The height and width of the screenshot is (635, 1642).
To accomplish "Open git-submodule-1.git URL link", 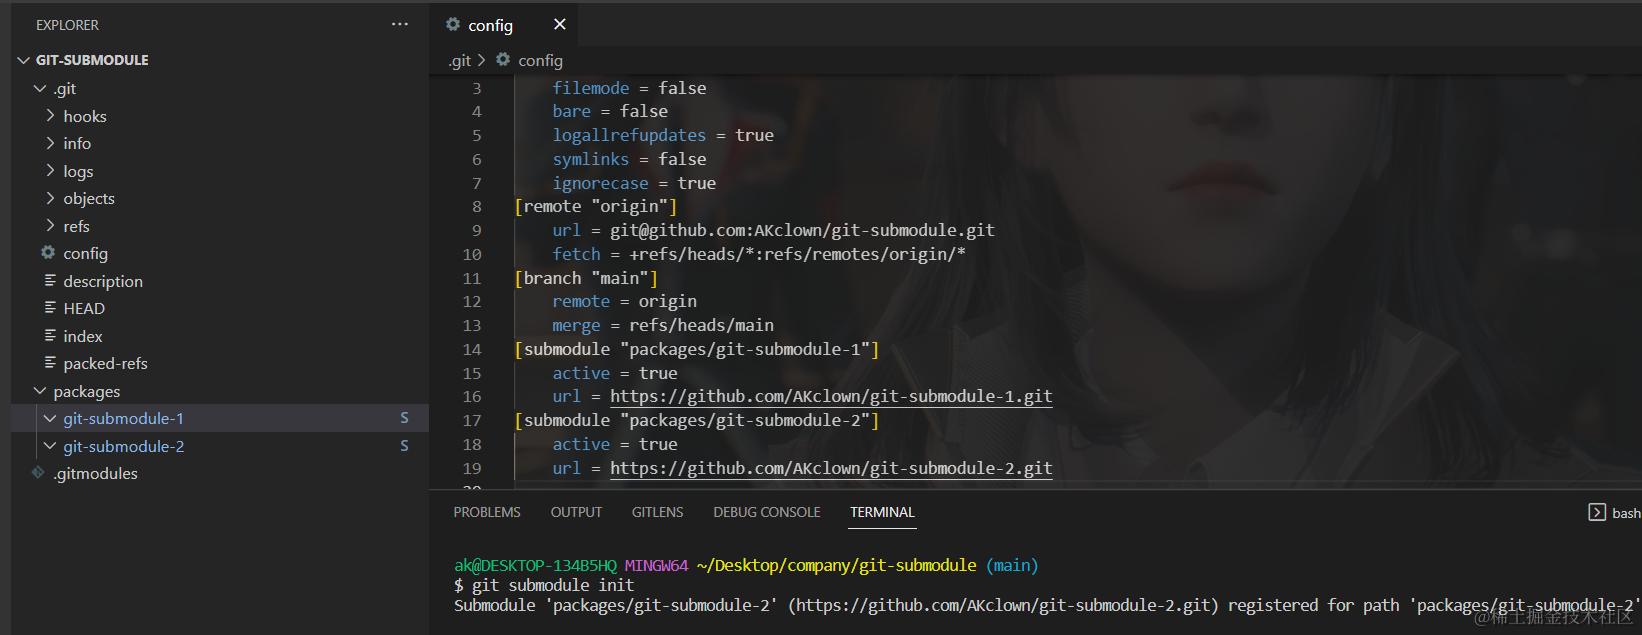I will pyautogui.click(x=831, y=396).
